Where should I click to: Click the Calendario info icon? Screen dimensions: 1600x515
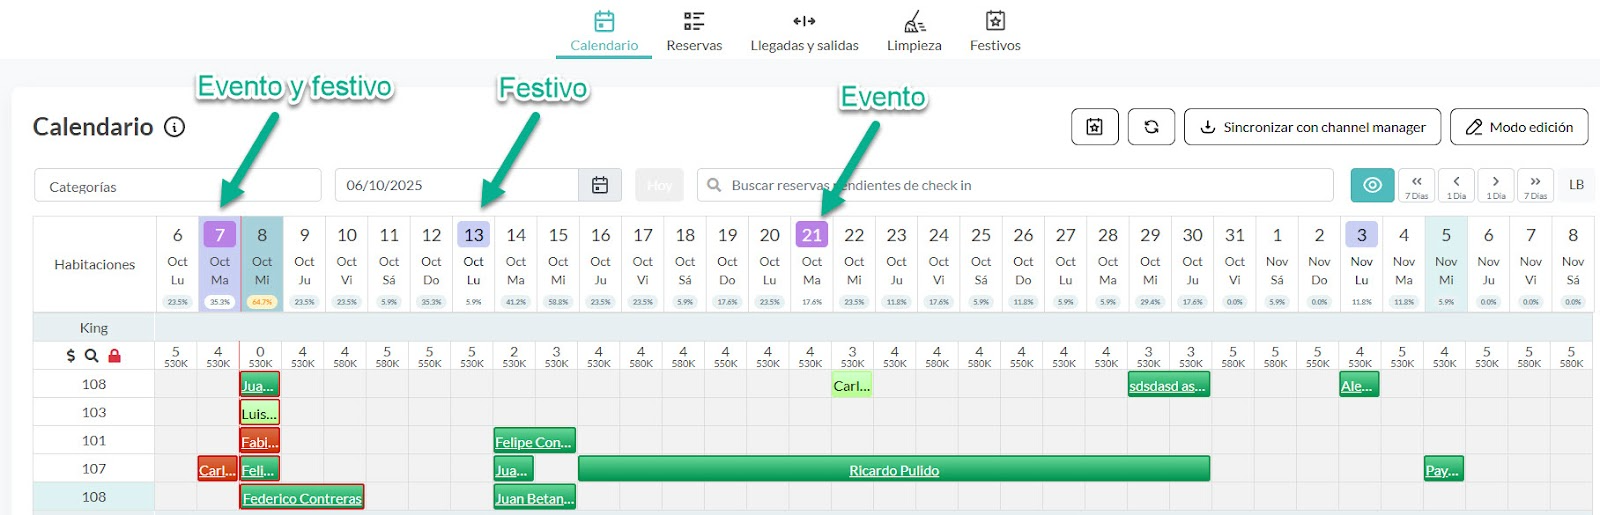click(x=175, y=127)
